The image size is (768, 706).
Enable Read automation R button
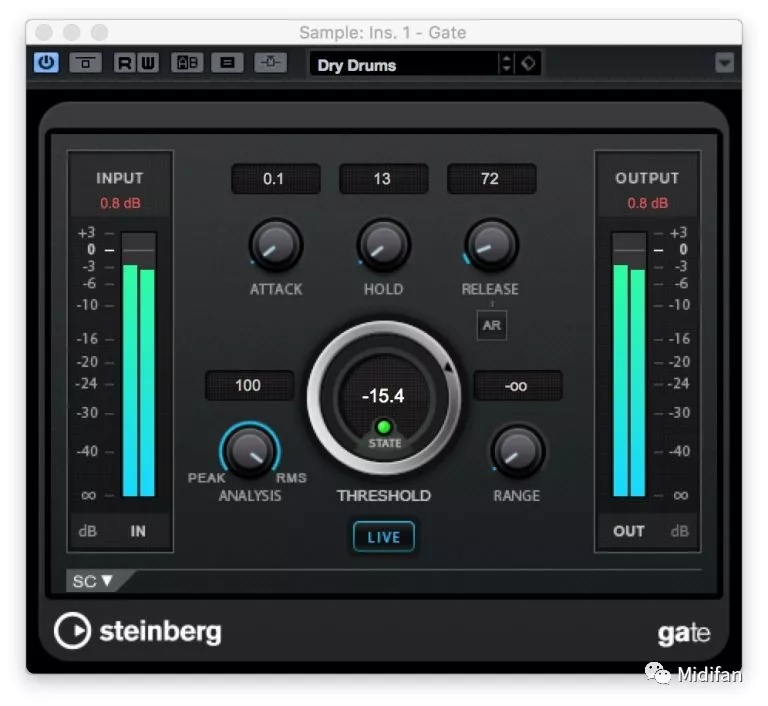coord(125,63)
